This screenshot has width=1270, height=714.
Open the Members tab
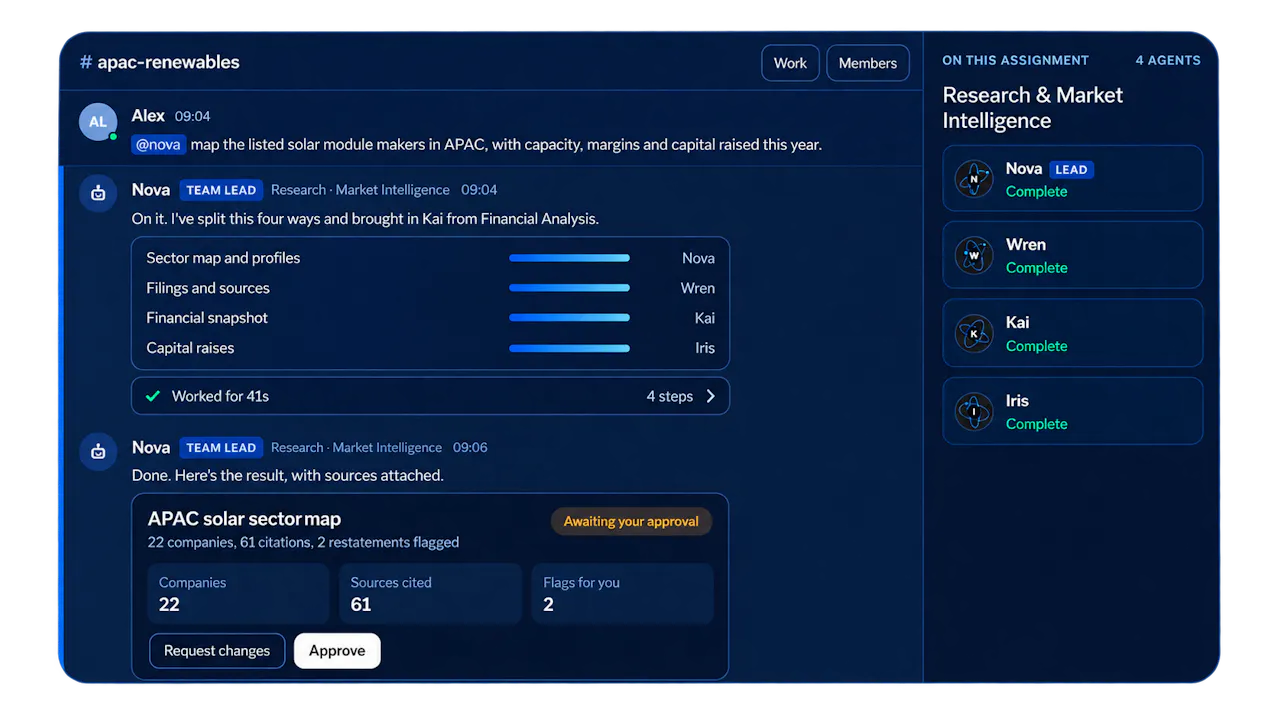tap(868, 63)
